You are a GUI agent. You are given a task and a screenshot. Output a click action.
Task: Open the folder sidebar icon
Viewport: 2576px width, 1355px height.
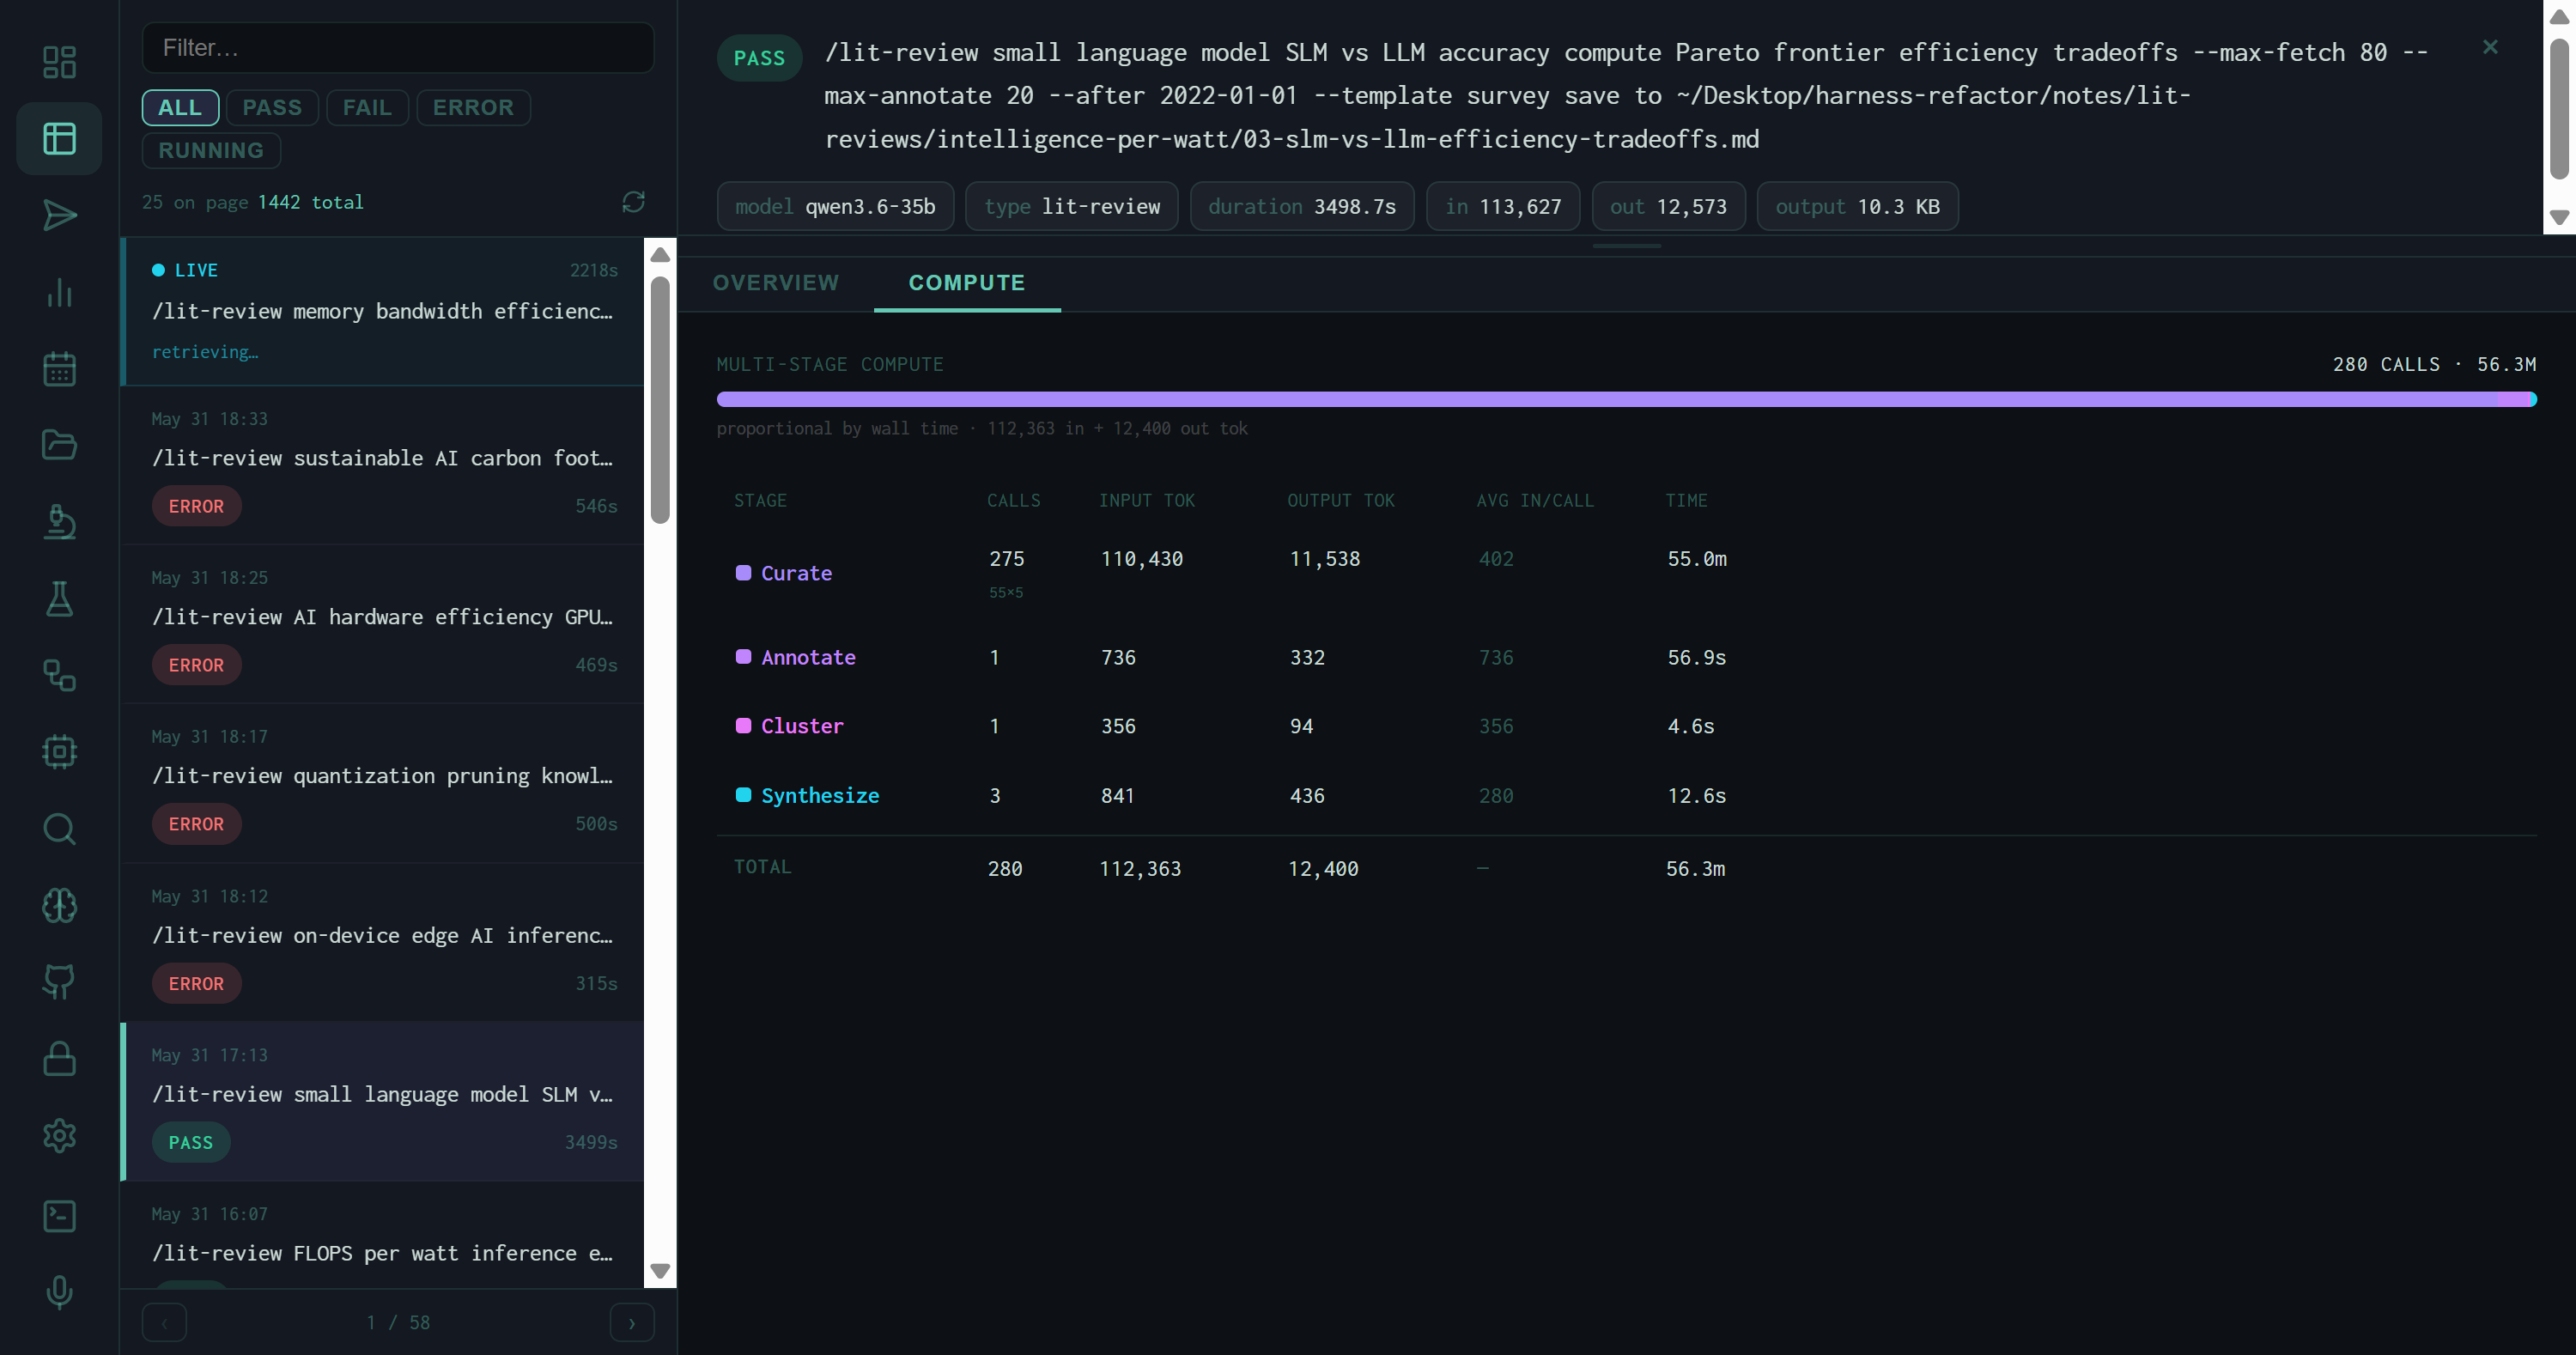[x=59, y=445]
